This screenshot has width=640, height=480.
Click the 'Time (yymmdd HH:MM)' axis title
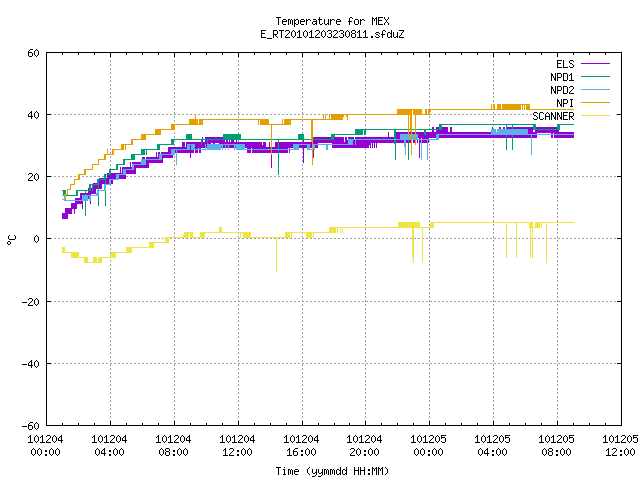point(332,471)
